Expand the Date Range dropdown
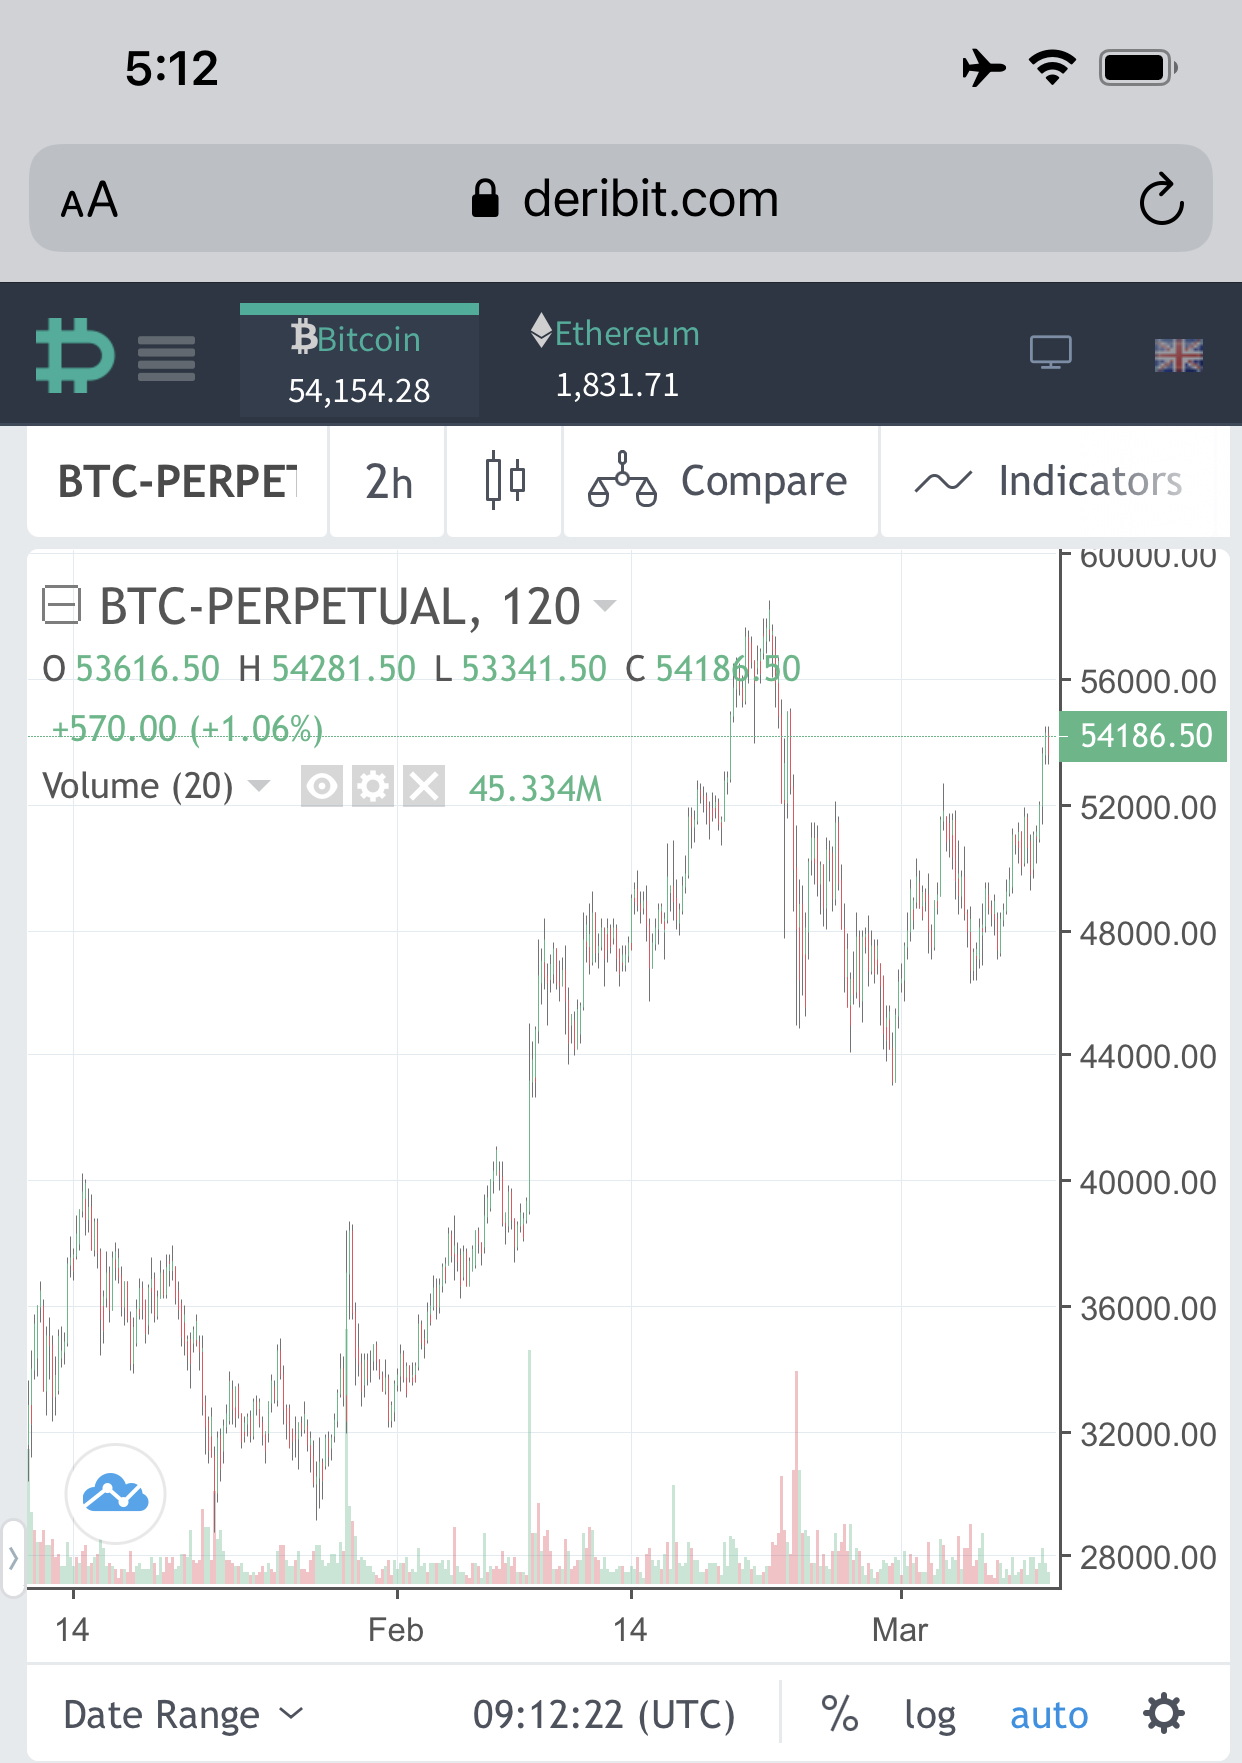Screen dimensions: 1242x1763 click(x=182, y=1714)
